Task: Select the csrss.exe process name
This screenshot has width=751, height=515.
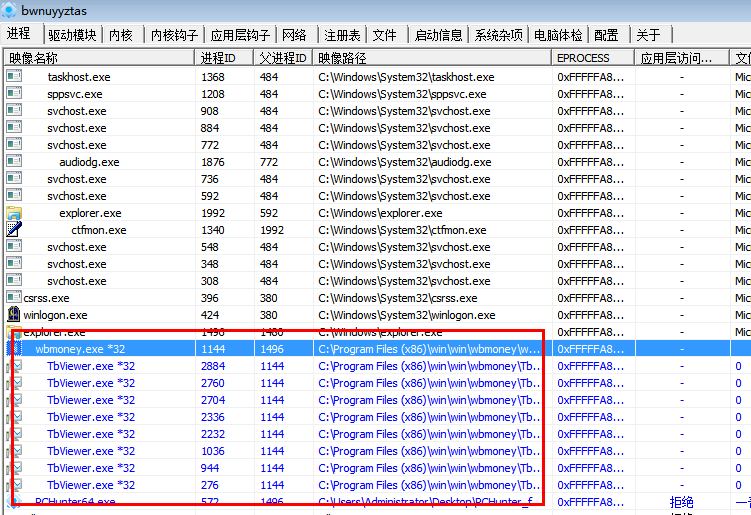Action: [x=46, y=298]
